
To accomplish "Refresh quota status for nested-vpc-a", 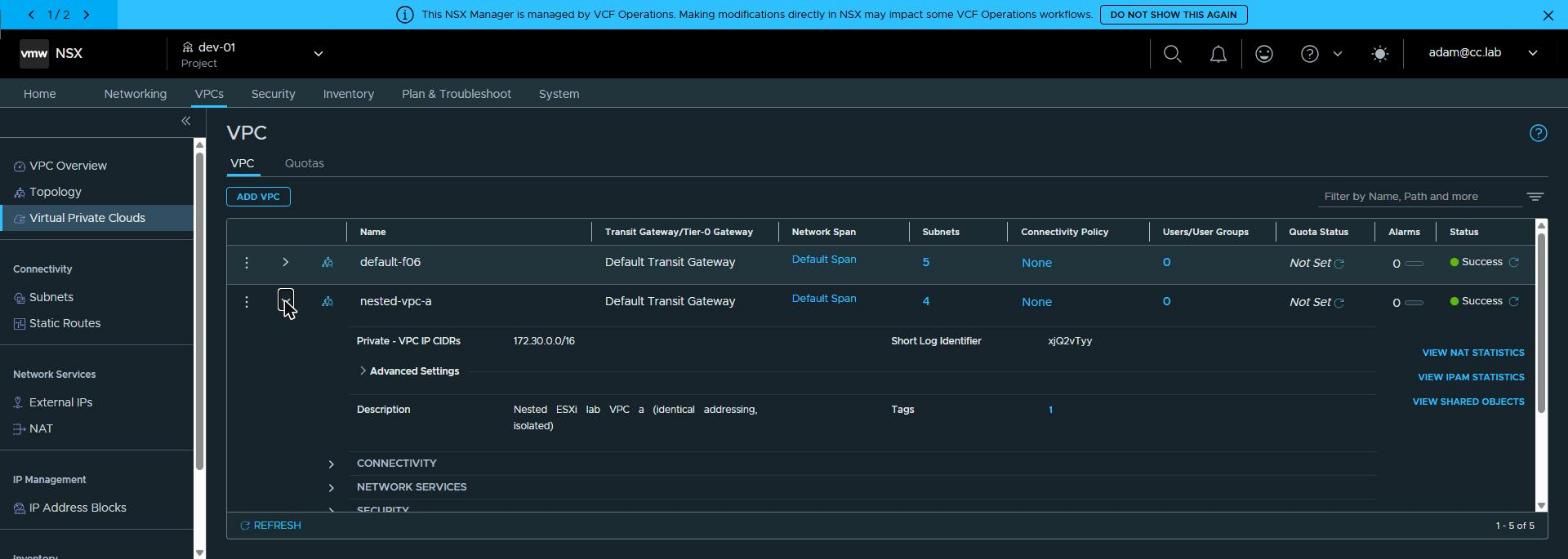I will click(x=1339, y=302).
